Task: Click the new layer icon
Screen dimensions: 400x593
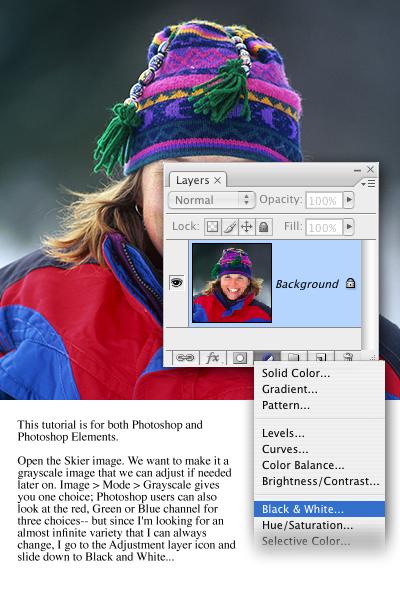Action: coord(321,357)
